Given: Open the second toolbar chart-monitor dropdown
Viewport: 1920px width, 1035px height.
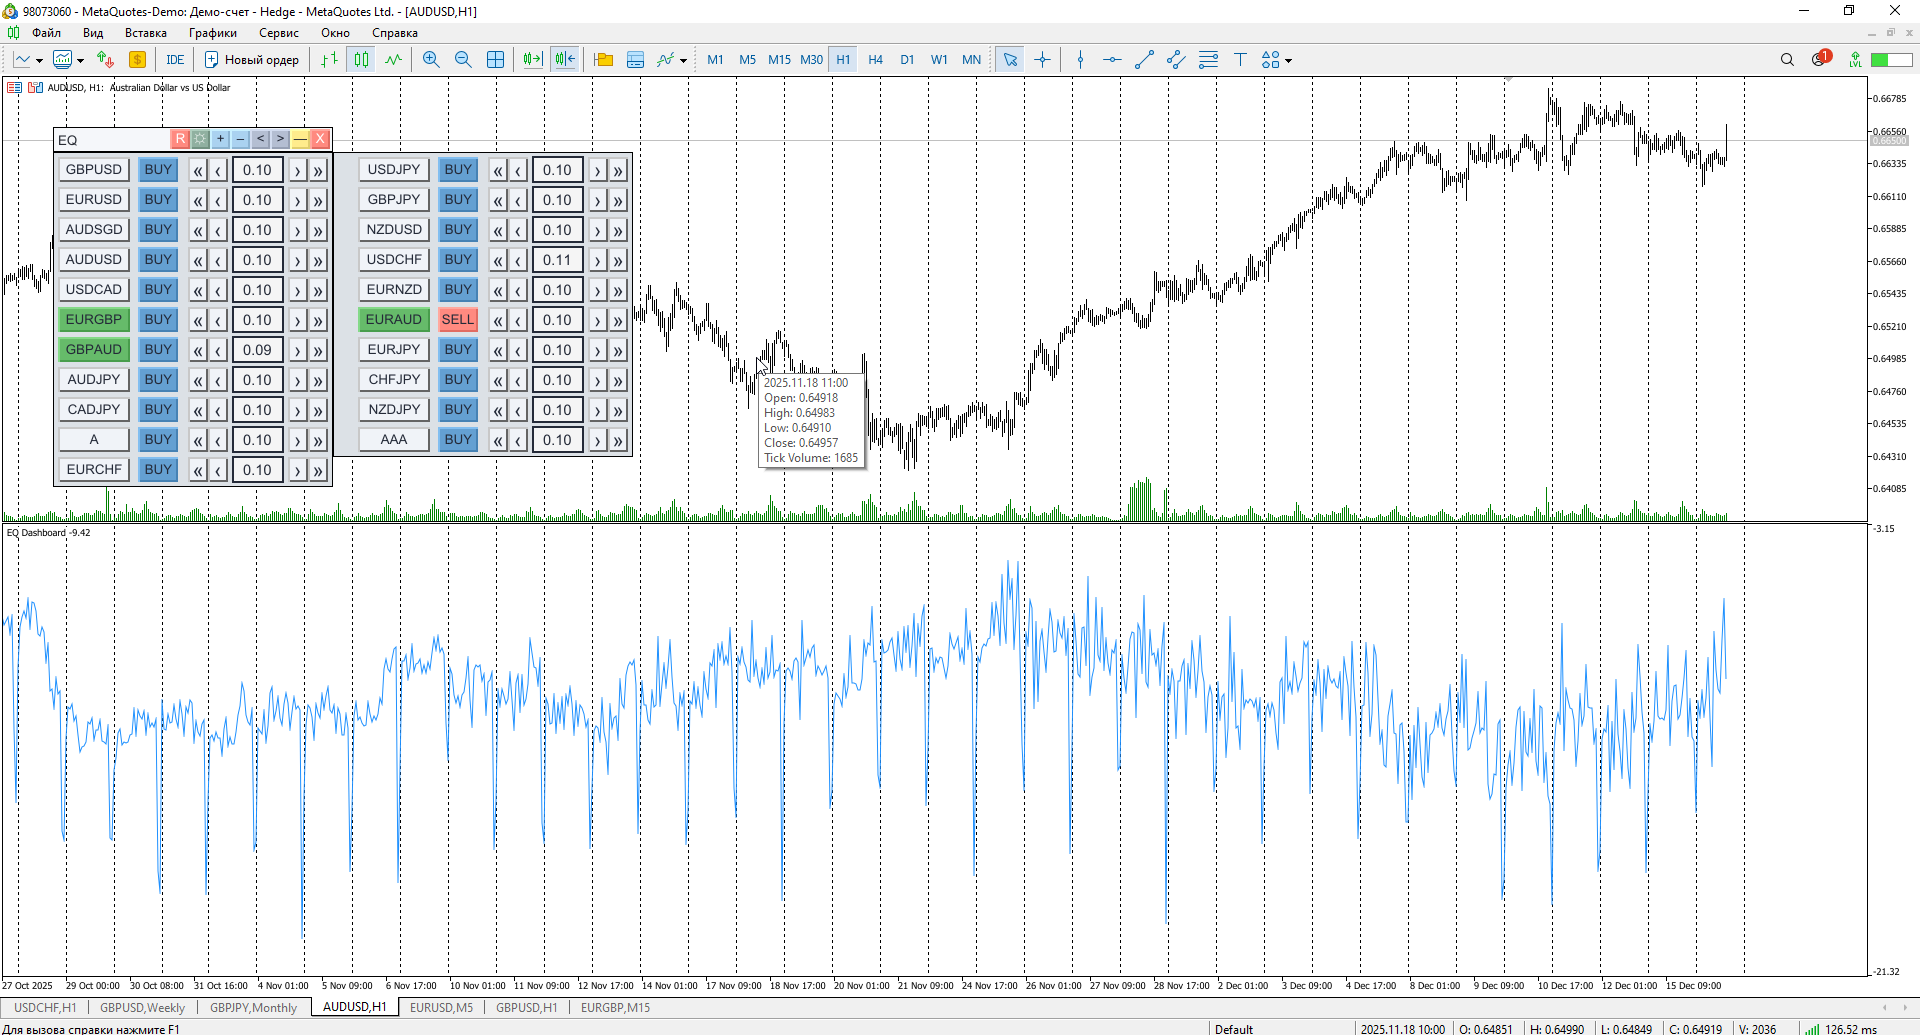Looking at the screenshot, I should (80, 61).
